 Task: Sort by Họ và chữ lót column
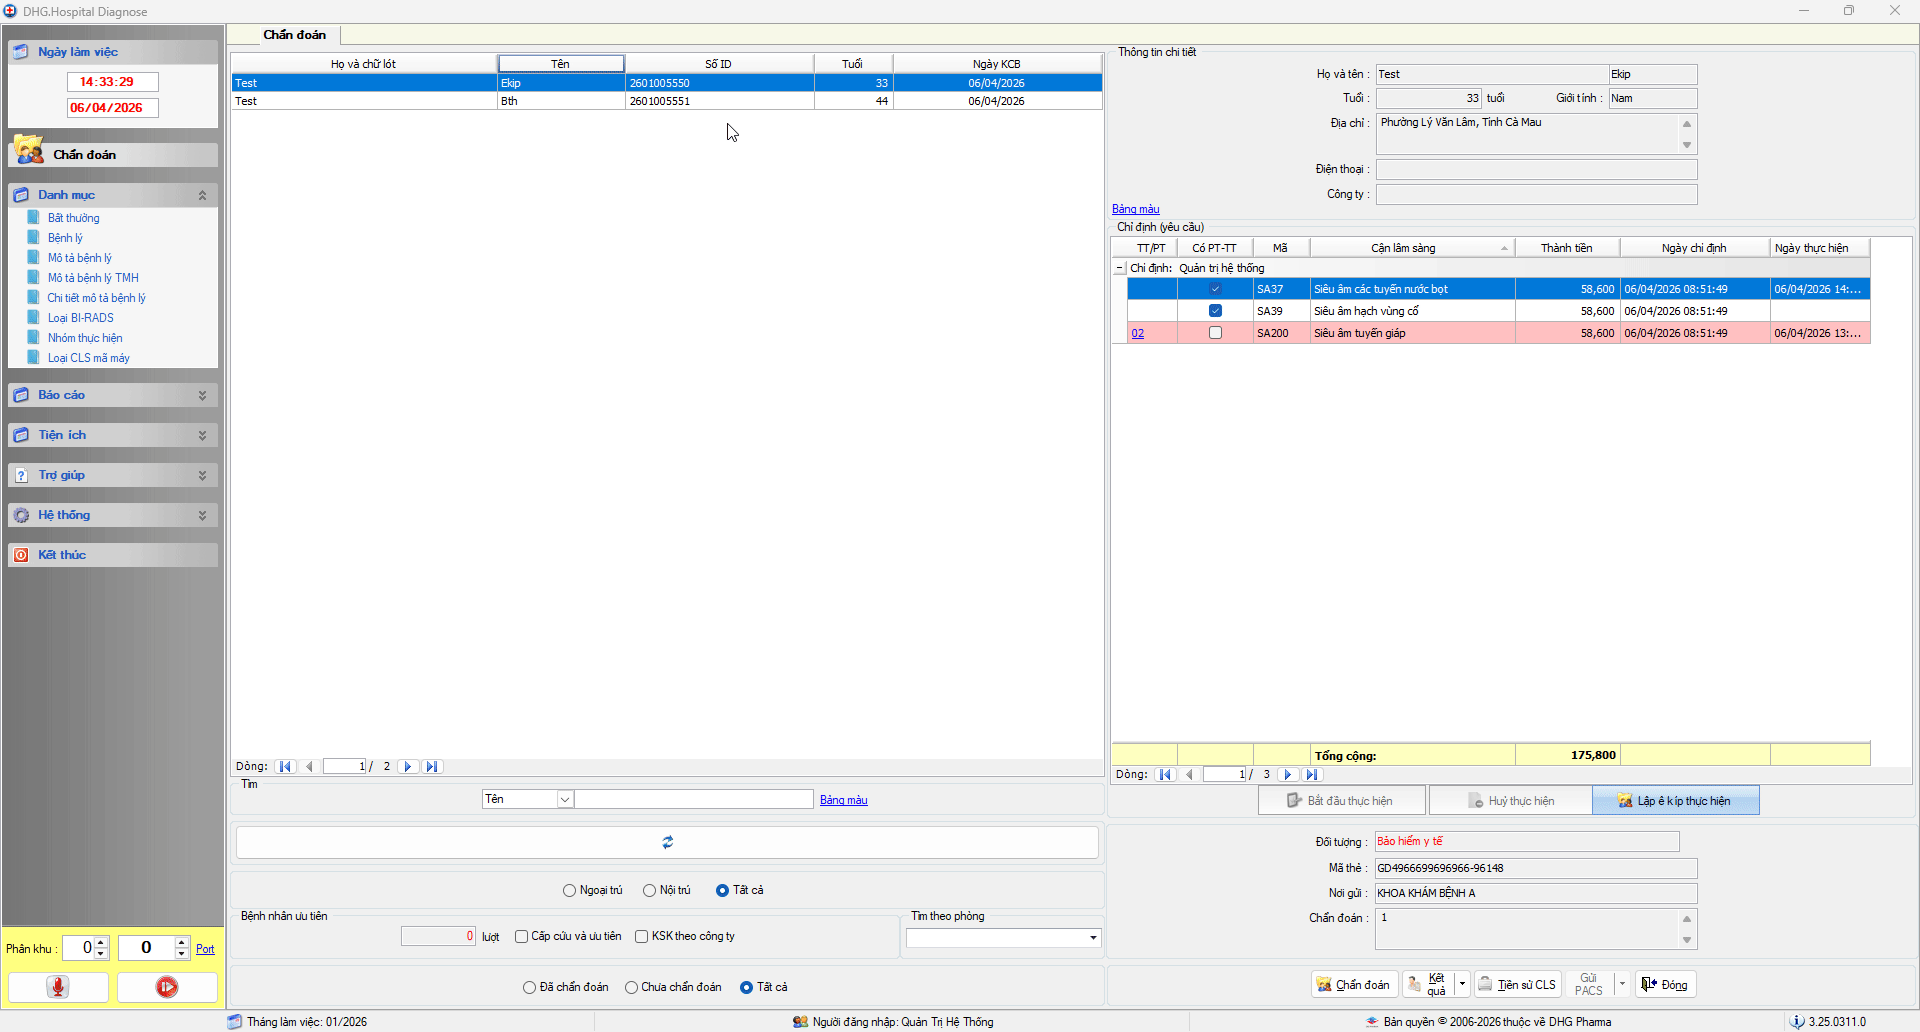tap(364, 64)
